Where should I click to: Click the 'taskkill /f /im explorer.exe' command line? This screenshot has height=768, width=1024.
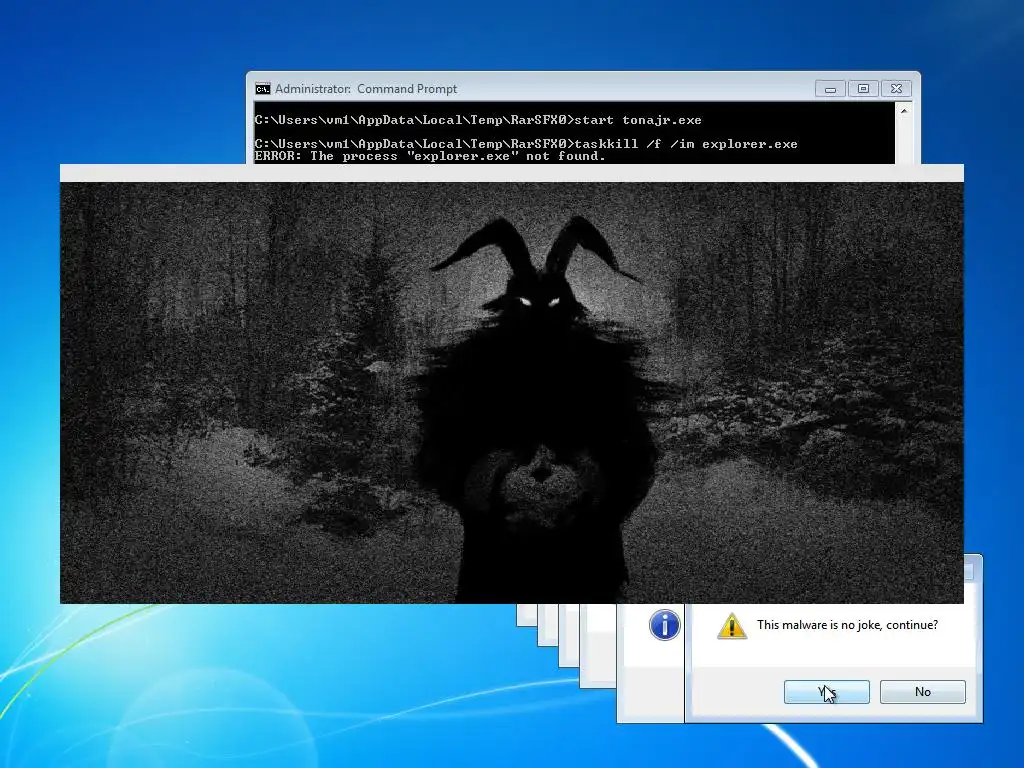coord(526,144)
